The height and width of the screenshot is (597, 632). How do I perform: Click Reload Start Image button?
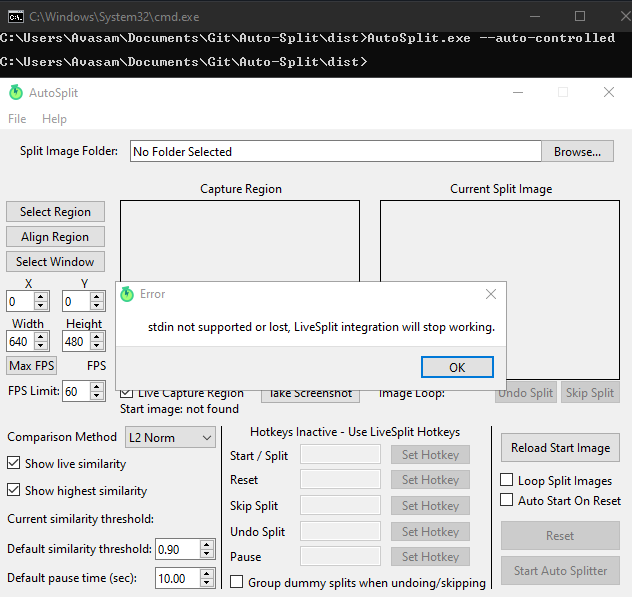(560, 447)
